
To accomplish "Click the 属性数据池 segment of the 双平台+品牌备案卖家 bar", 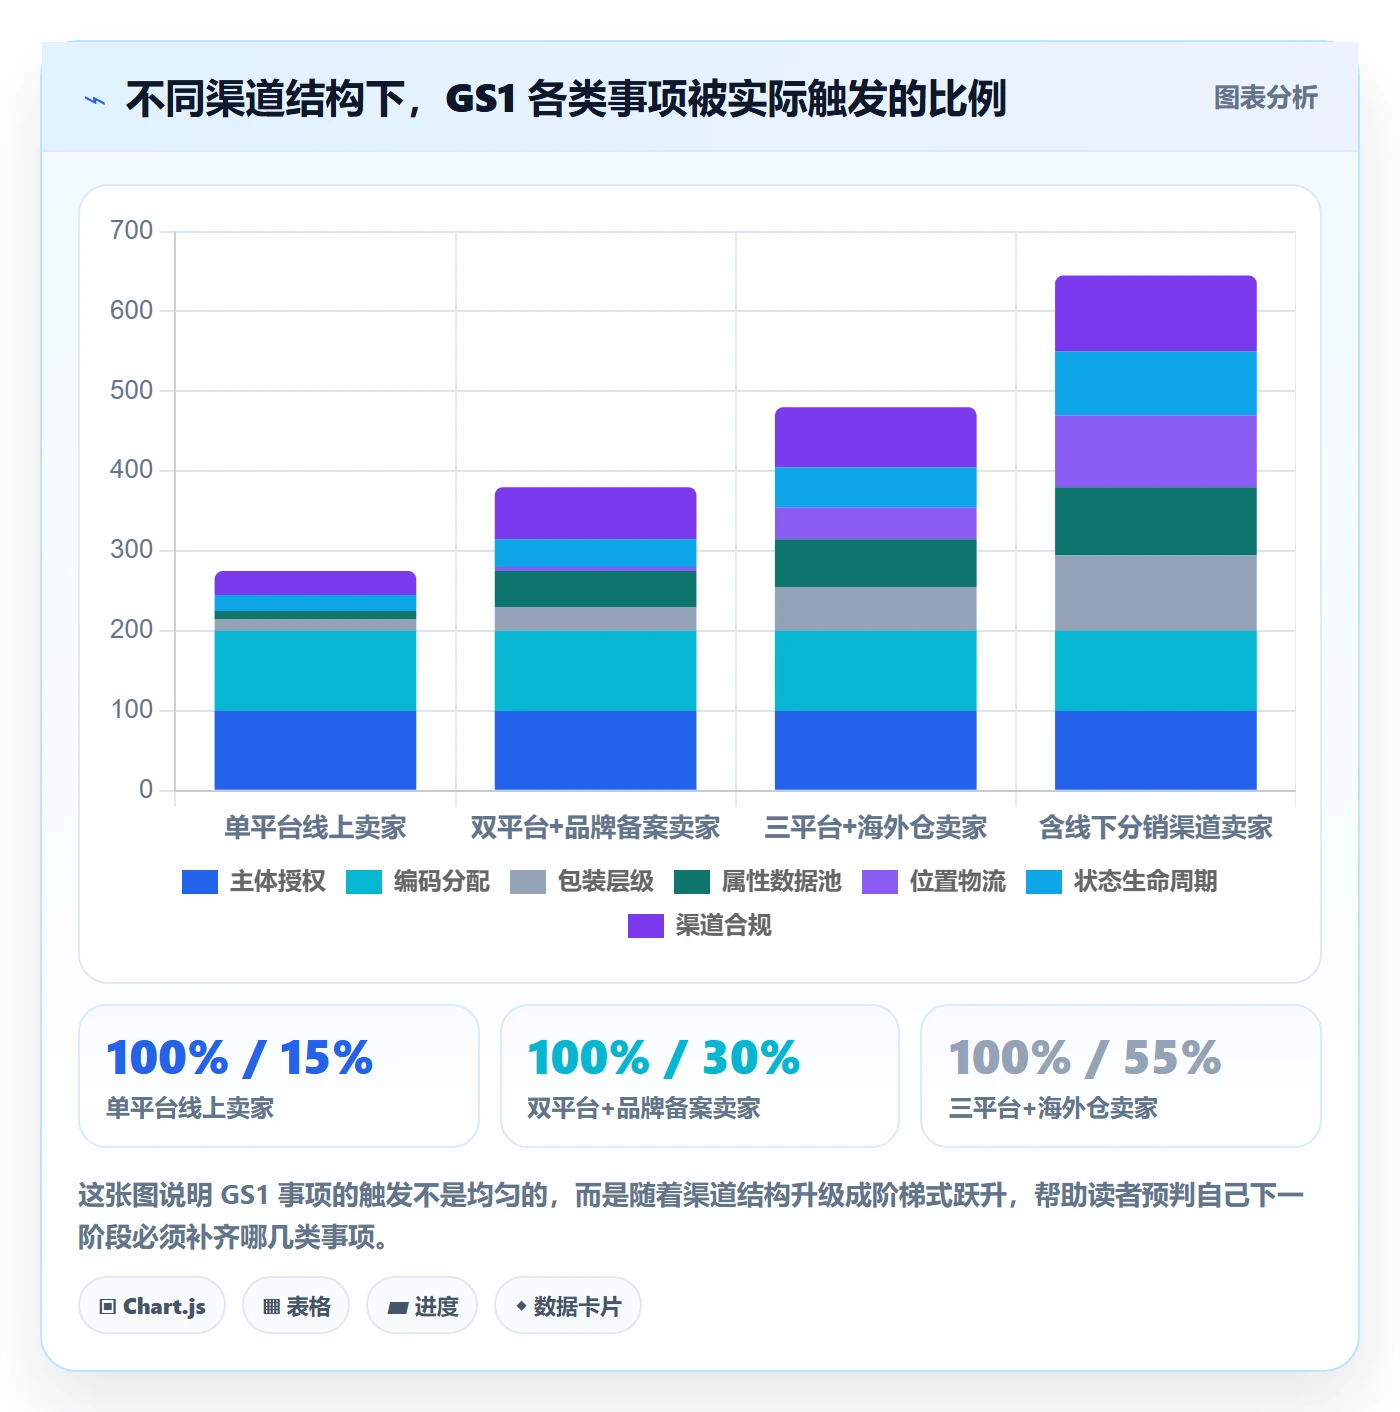I will [x=595, y=589].
